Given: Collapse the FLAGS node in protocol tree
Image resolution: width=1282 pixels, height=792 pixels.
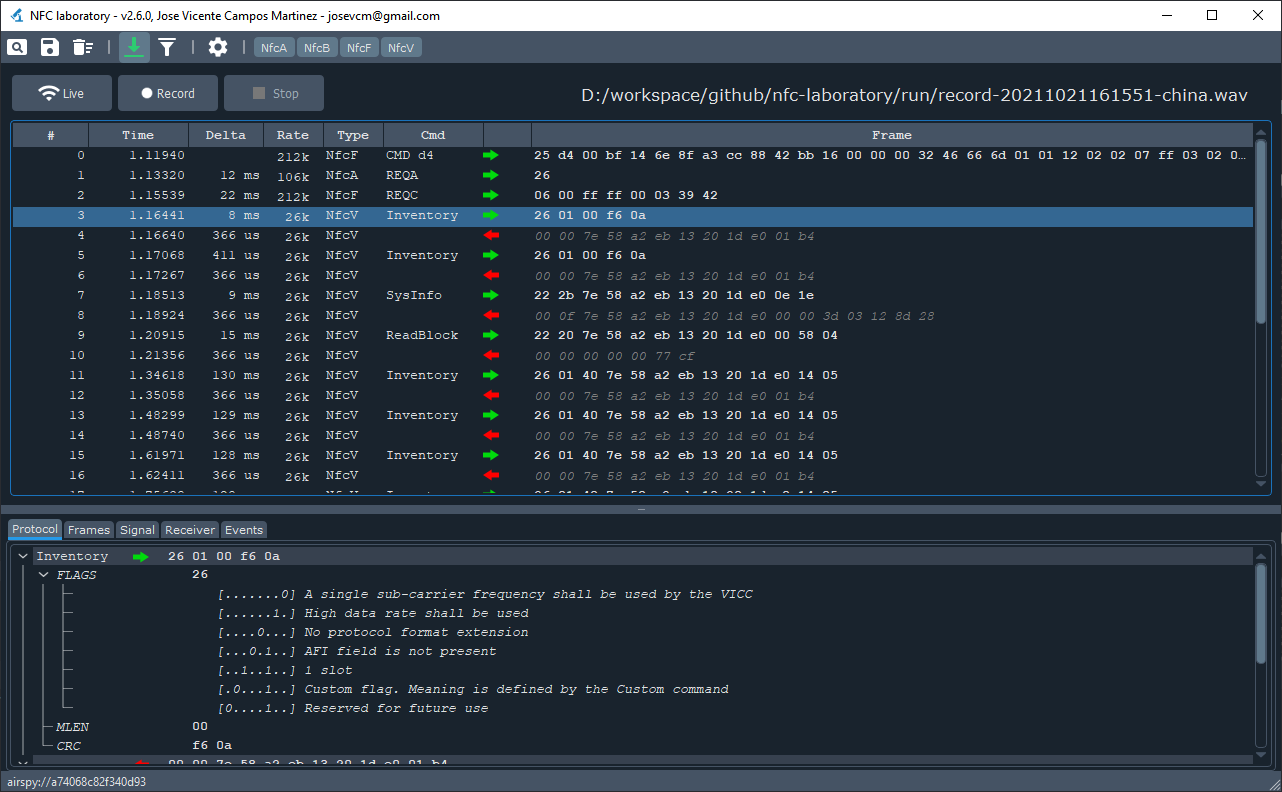Looking at the screenshot, I should coord(44,575).
